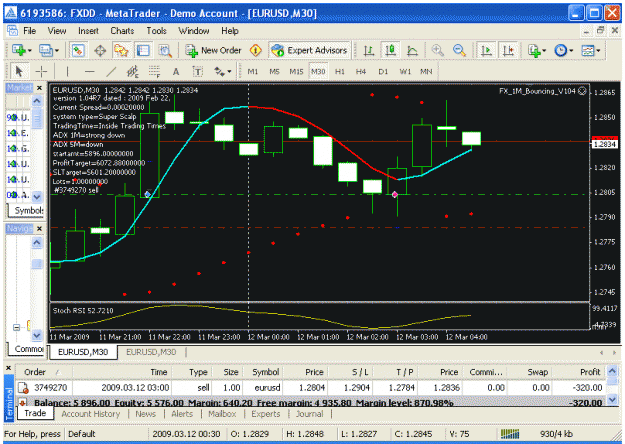The image size is (625, 444).
Task: Open the File menu
Action: pyautogui.click(x=29, y=31)
